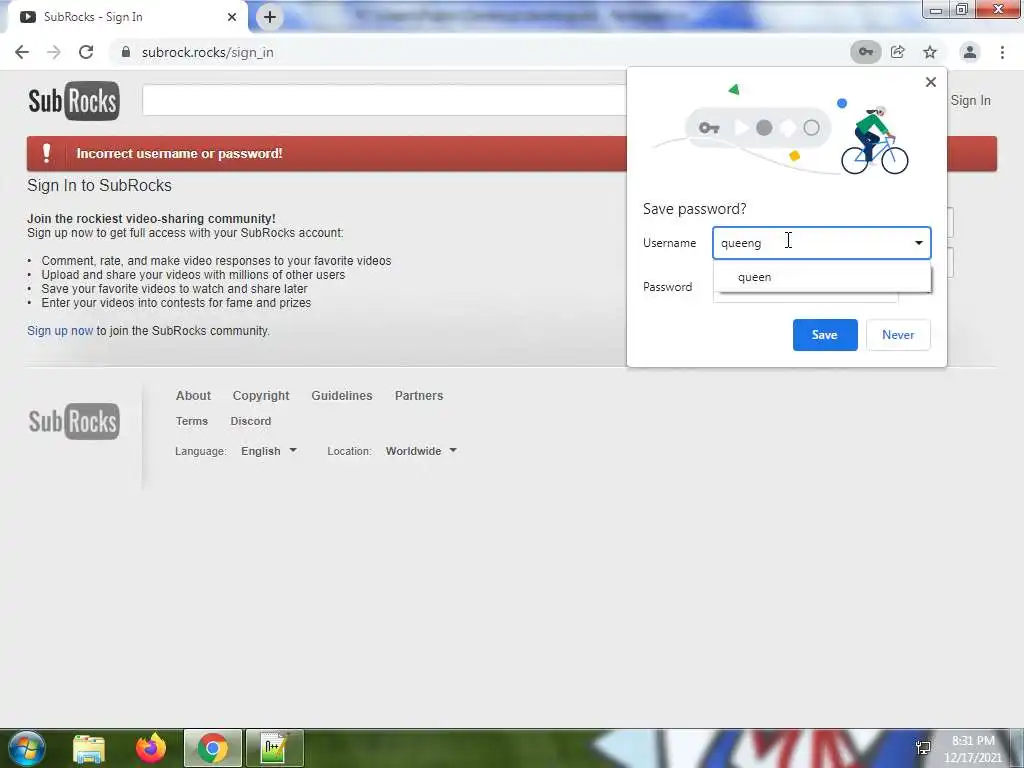Click the 'Sign In to SubRocks' heading
The height and width of the screenshot is (768, 1024).
tap(99, 185)
